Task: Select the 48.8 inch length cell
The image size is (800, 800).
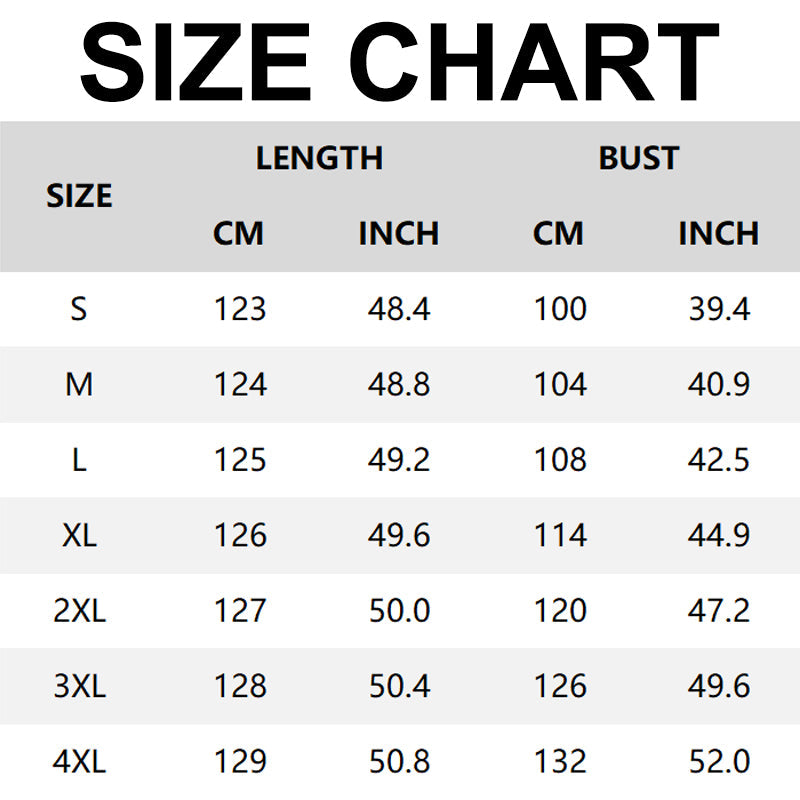Action: click(399, 384)
